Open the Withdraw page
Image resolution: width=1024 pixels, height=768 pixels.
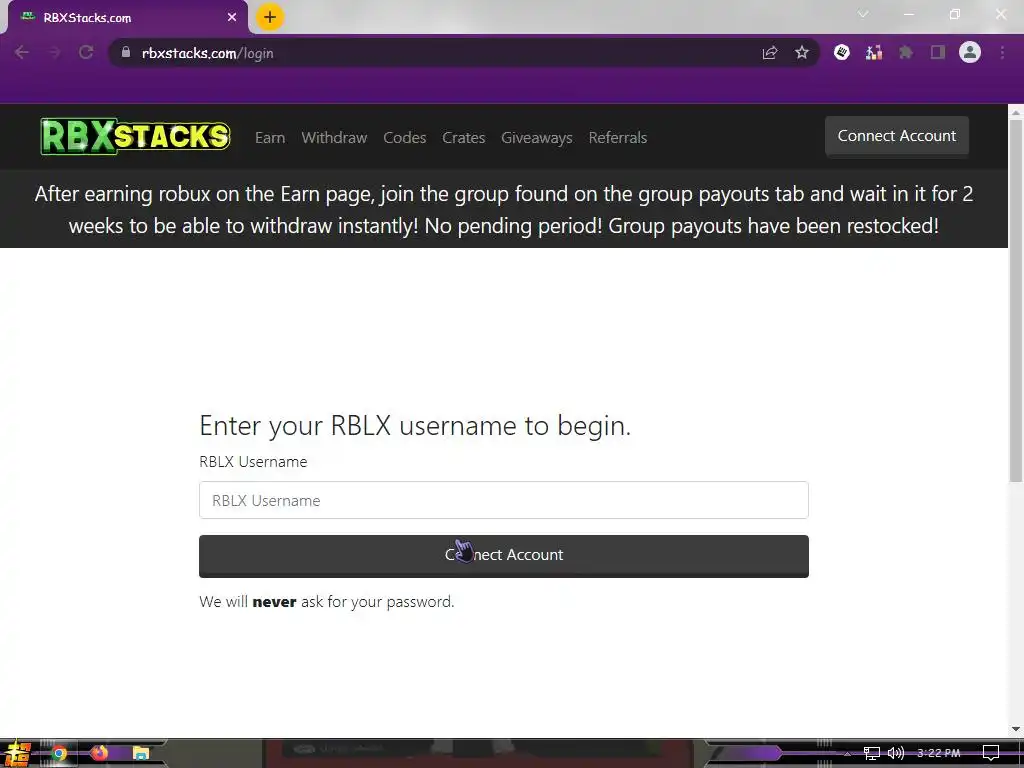334,138
